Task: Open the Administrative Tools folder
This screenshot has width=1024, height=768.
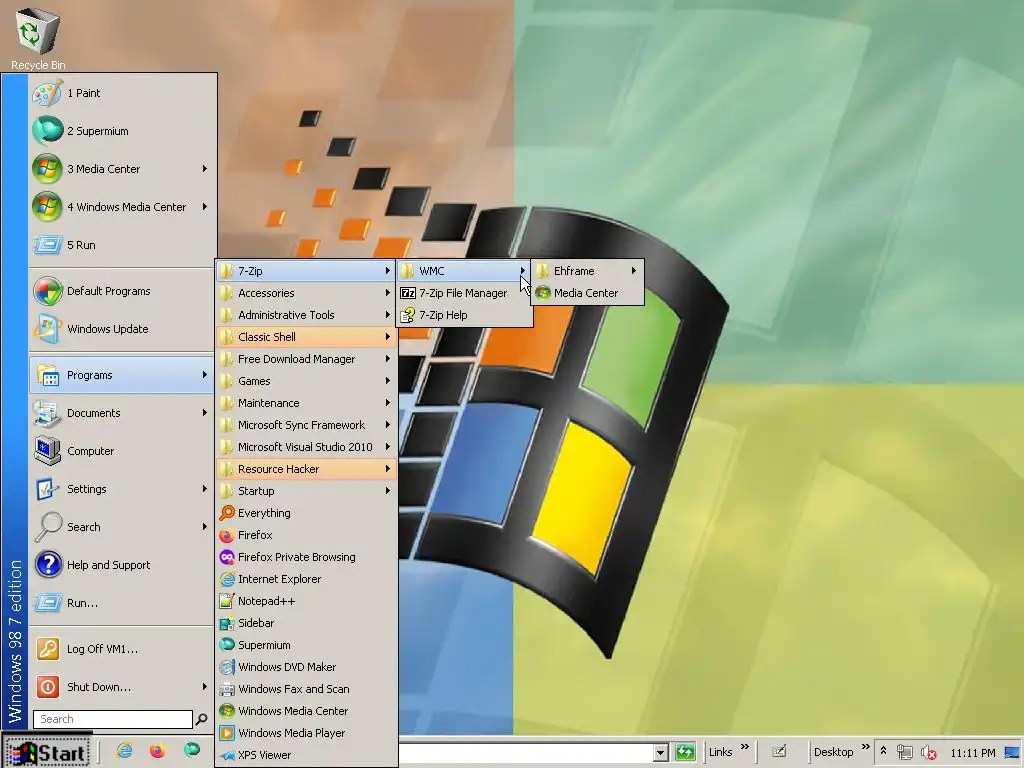Action: click(x=306, y=315)
